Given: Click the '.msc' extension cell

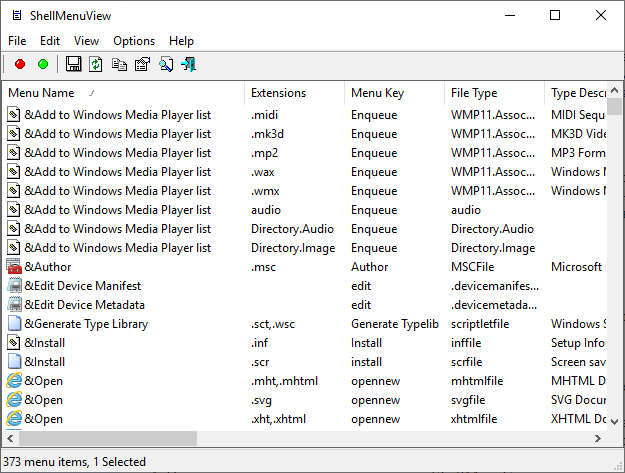Looking at the screenshot, I should (x=263, y=267).
